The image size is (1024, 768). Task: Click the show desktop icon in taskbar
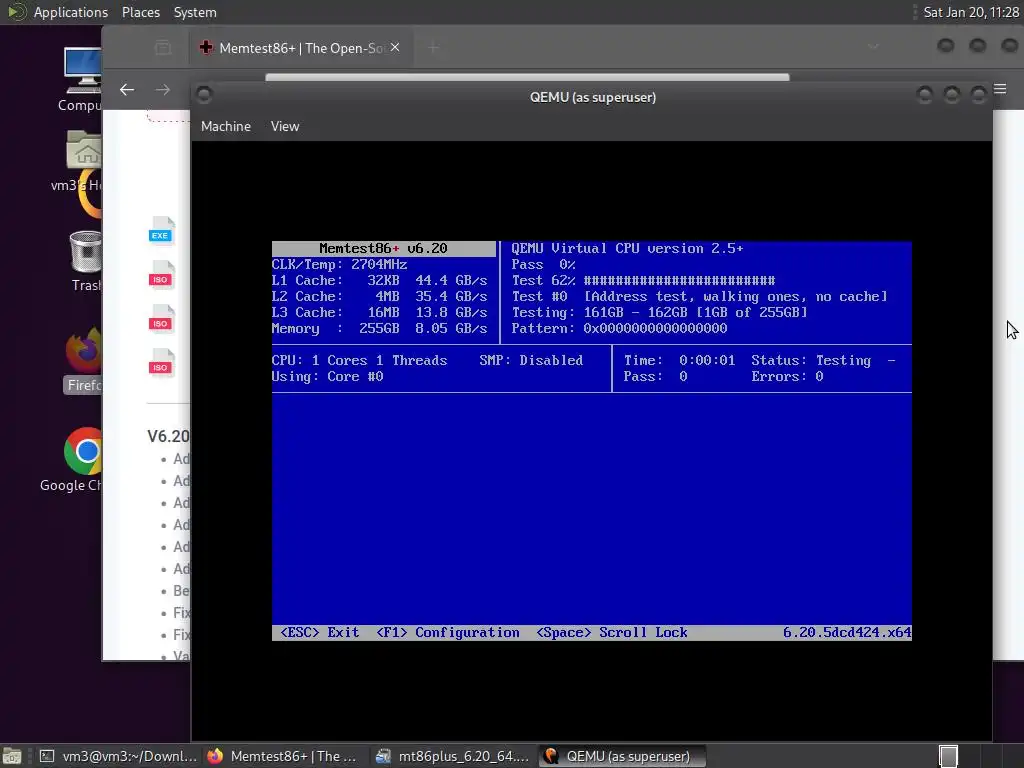coord(12,756)
